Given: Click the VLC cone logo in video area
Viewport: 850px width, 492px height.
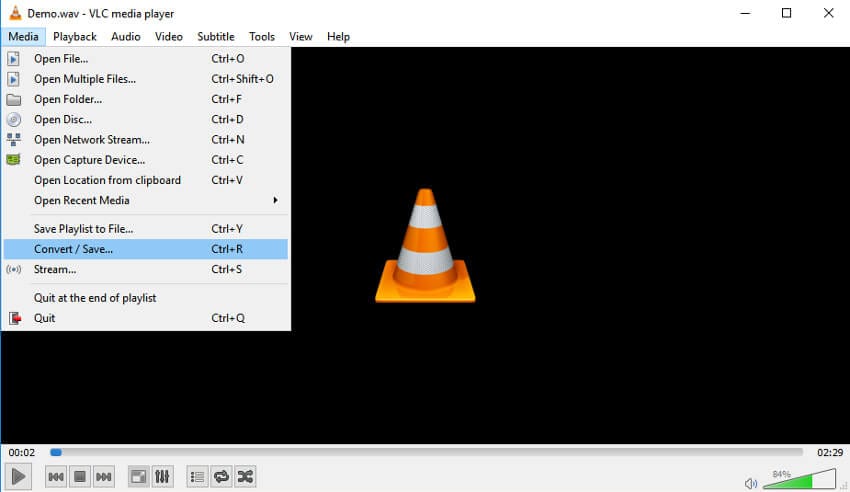Looking at the screenshot, I should [426, 245].
